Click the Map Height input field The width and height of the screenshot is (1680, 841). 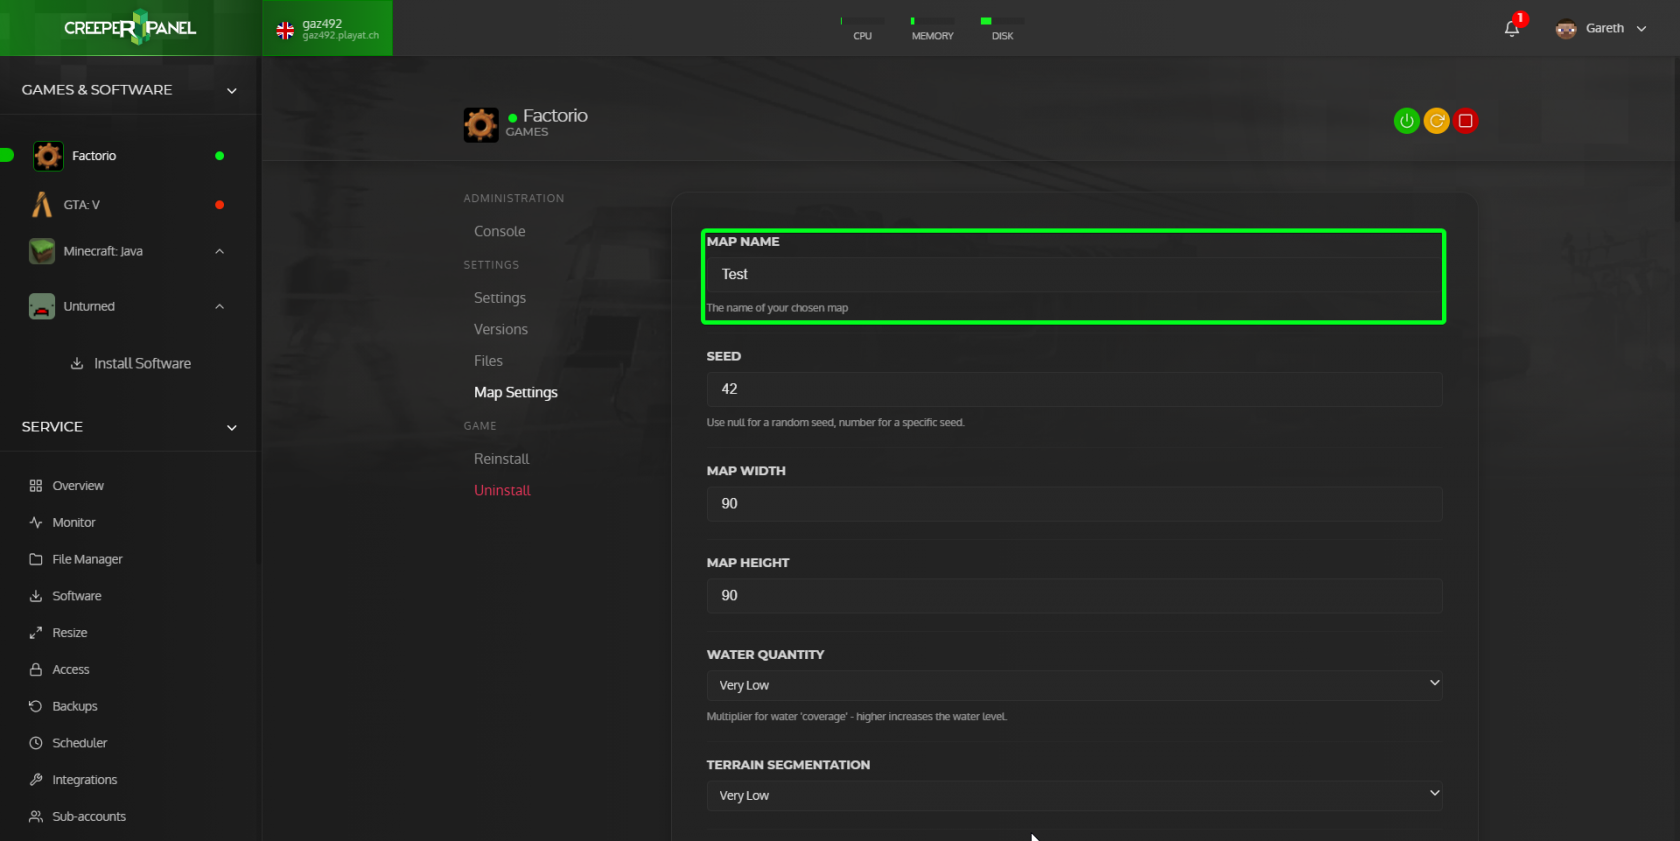(x=1074, y=596)
